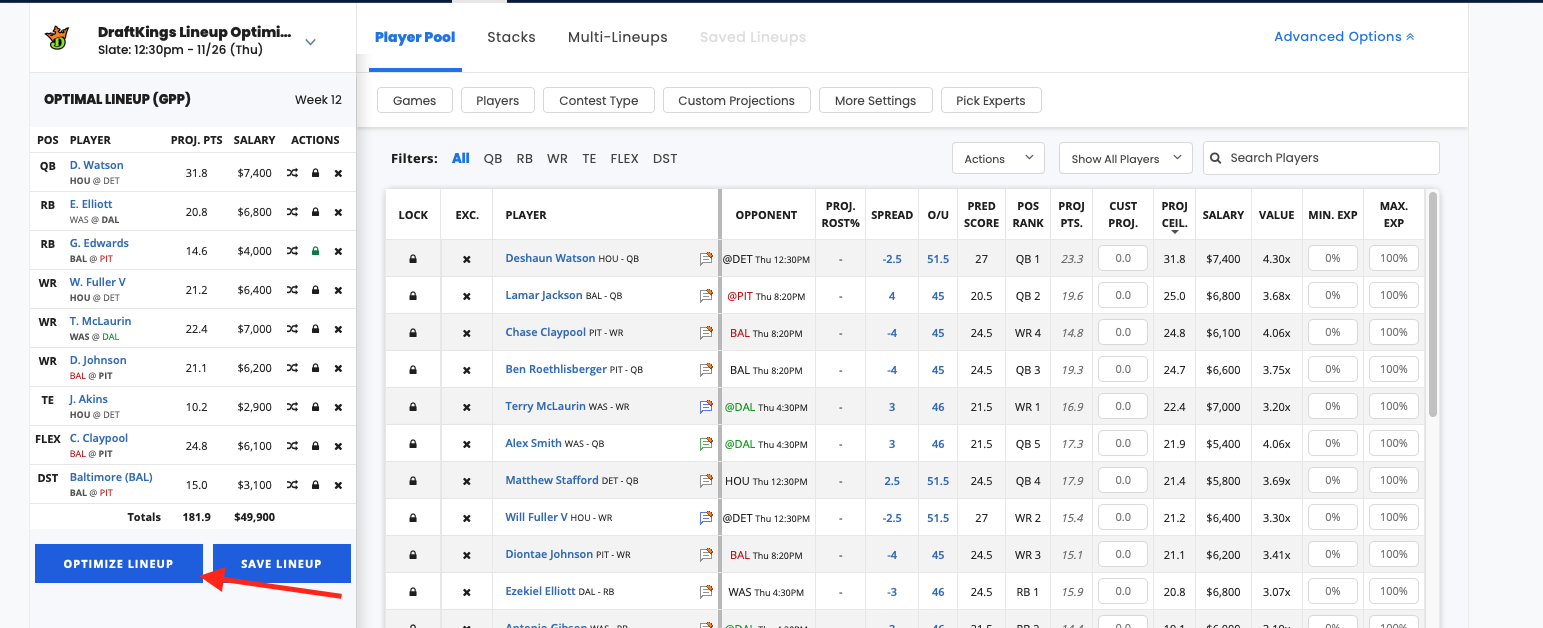
Task: Collapse Advanced Options
Action: (1344, 36)
